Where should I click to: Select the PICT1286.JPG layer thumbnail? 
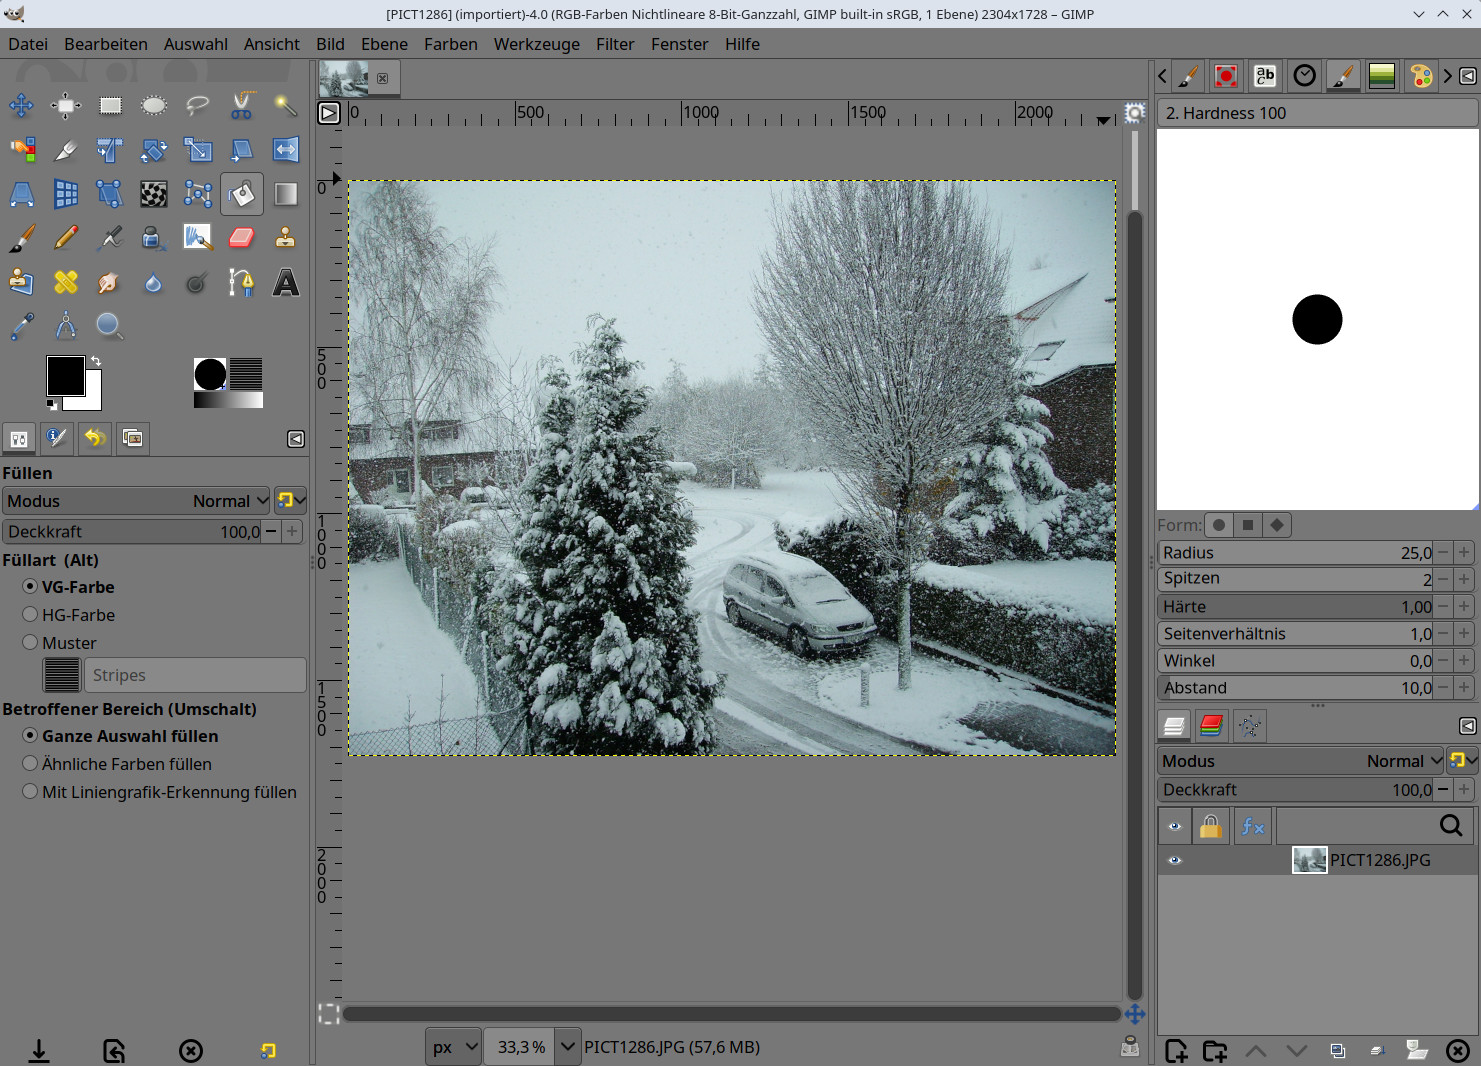click(x=1309, y=860)
